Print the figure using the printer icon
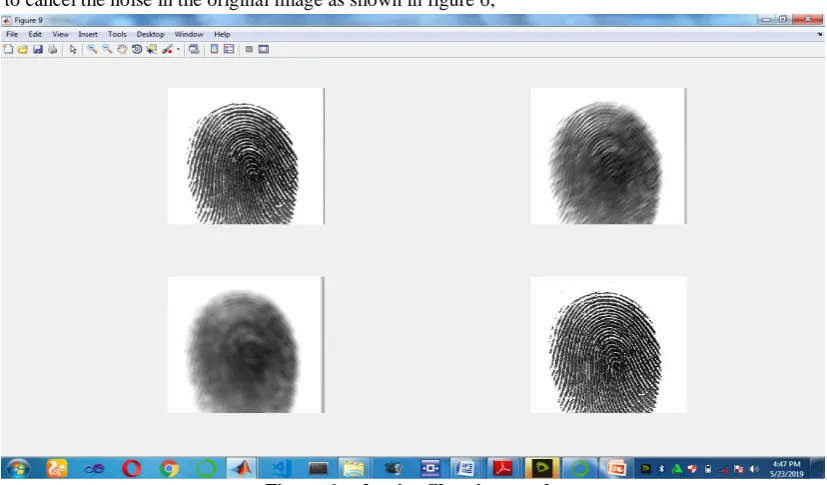Screen dimensions: 827x485 (x=52, y=49)
